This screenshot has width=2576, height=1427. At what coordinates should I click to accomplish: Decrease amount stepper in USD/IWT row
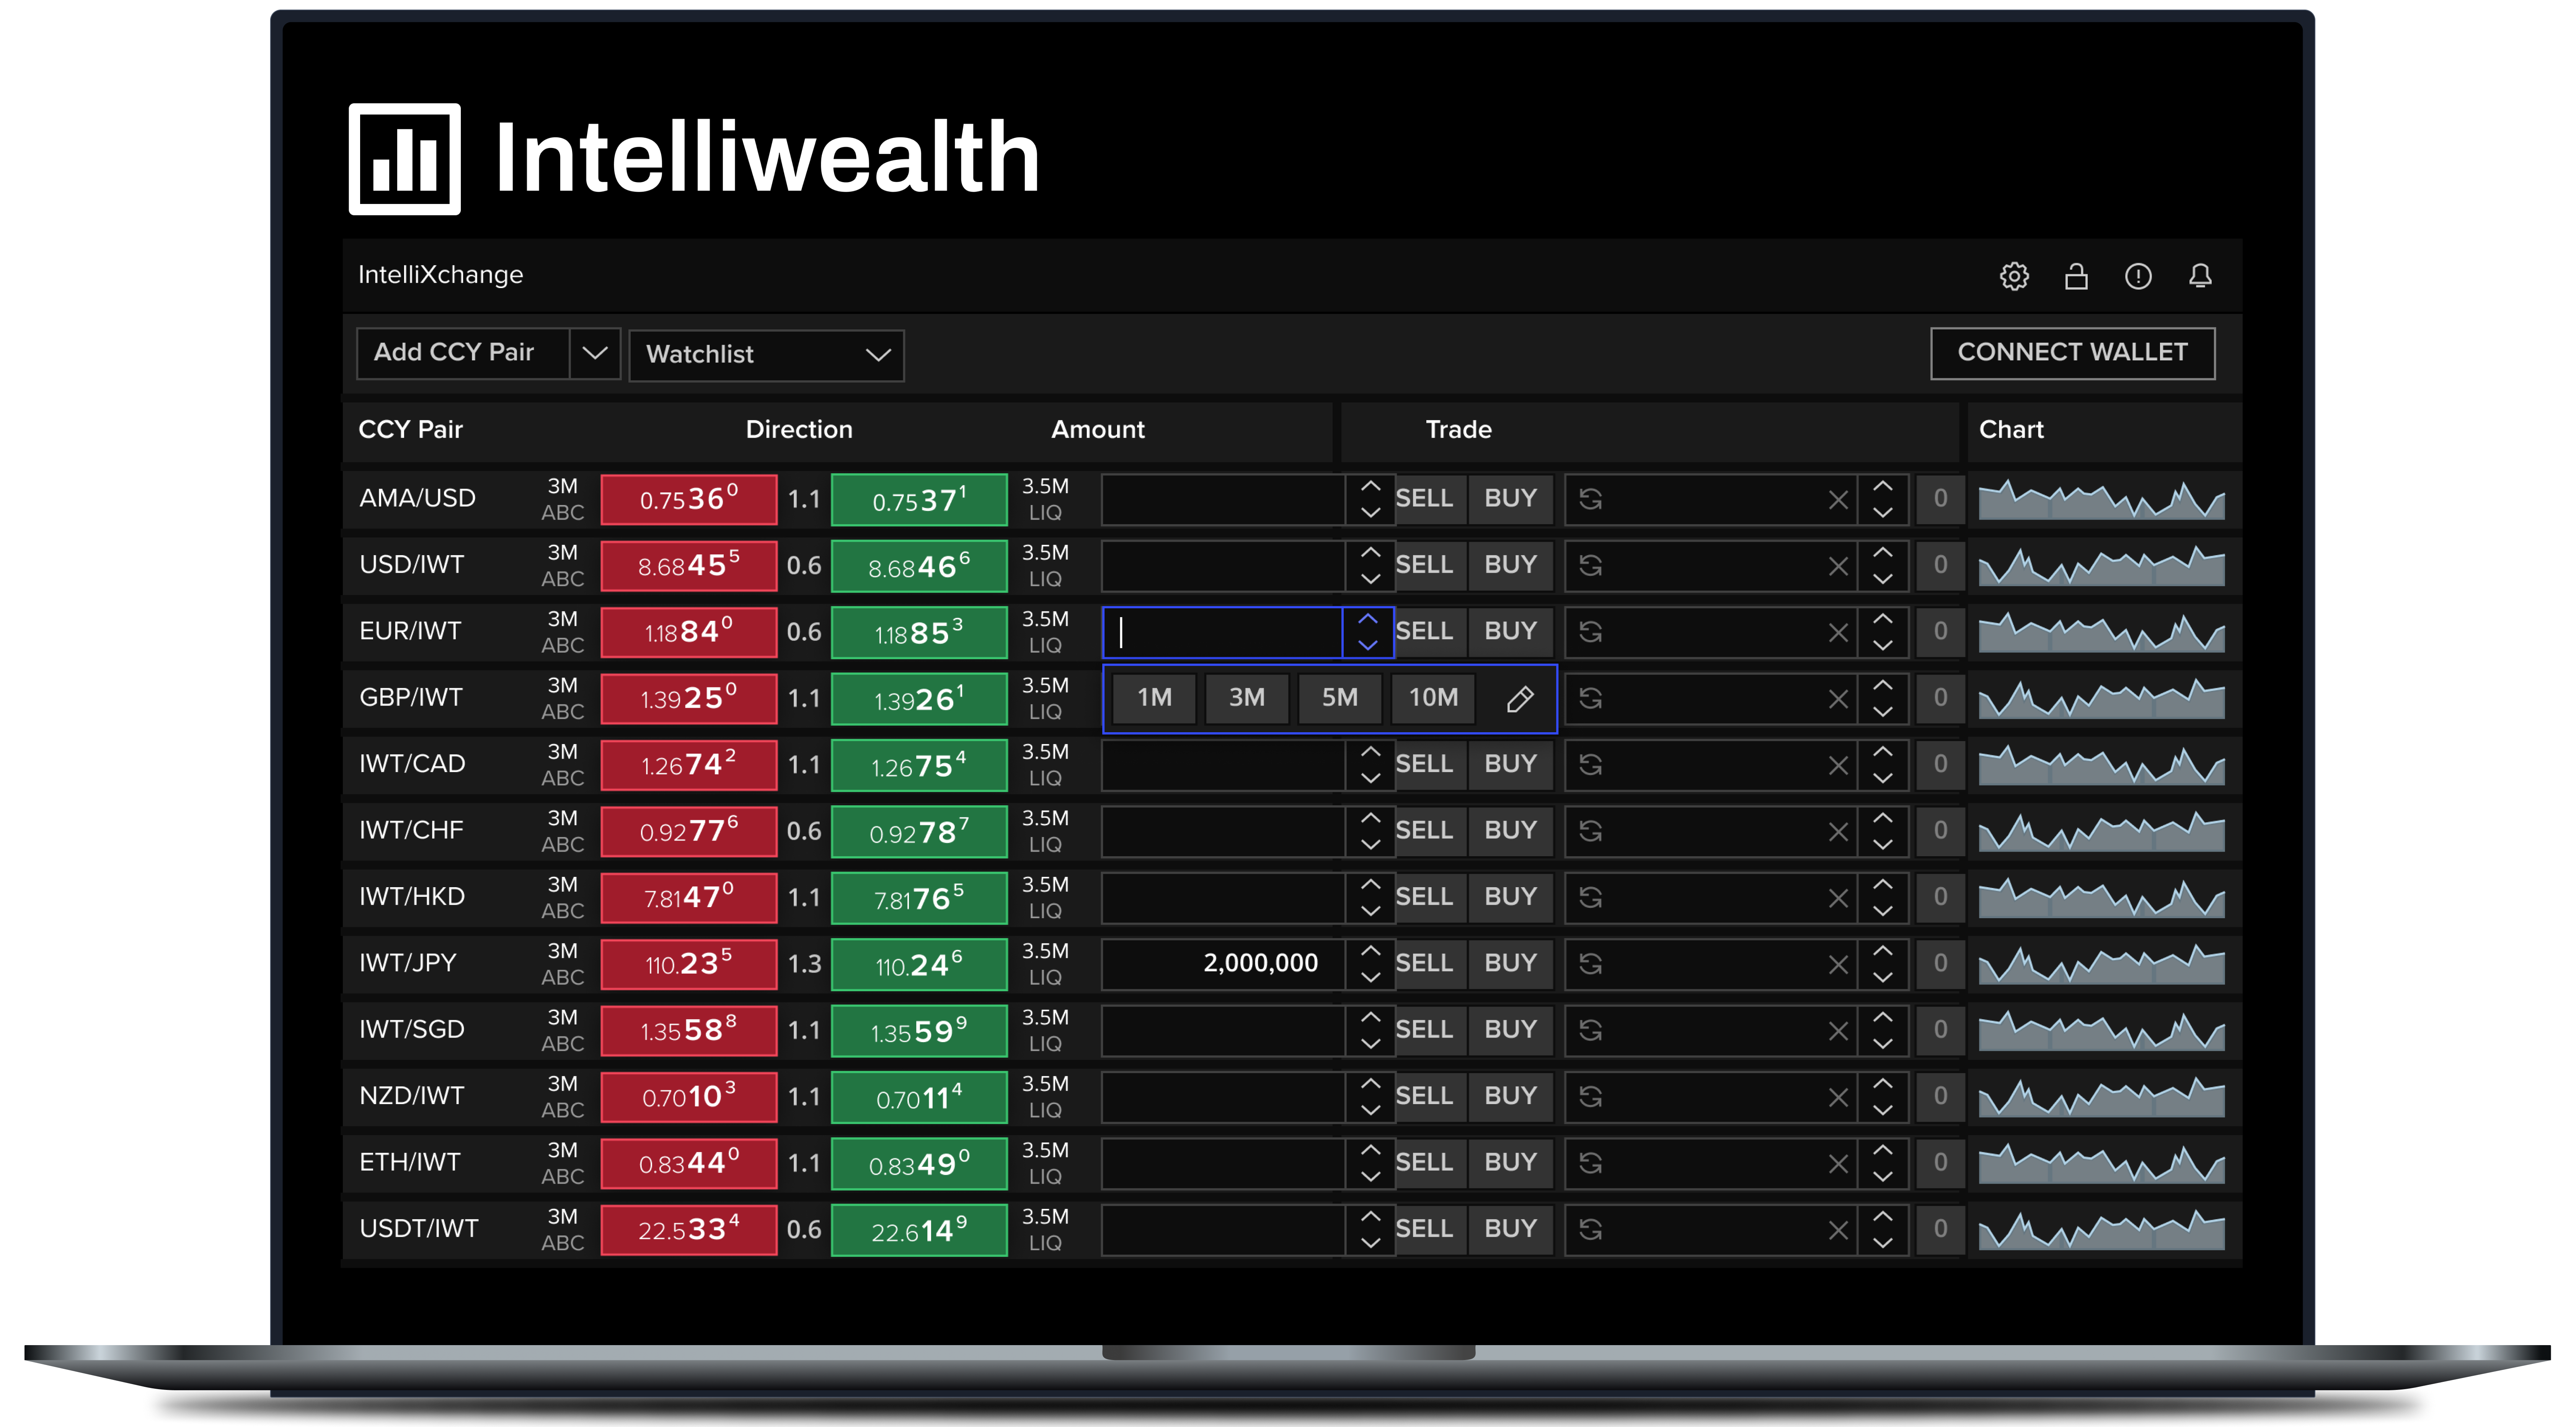click(x=1370, y=579)
